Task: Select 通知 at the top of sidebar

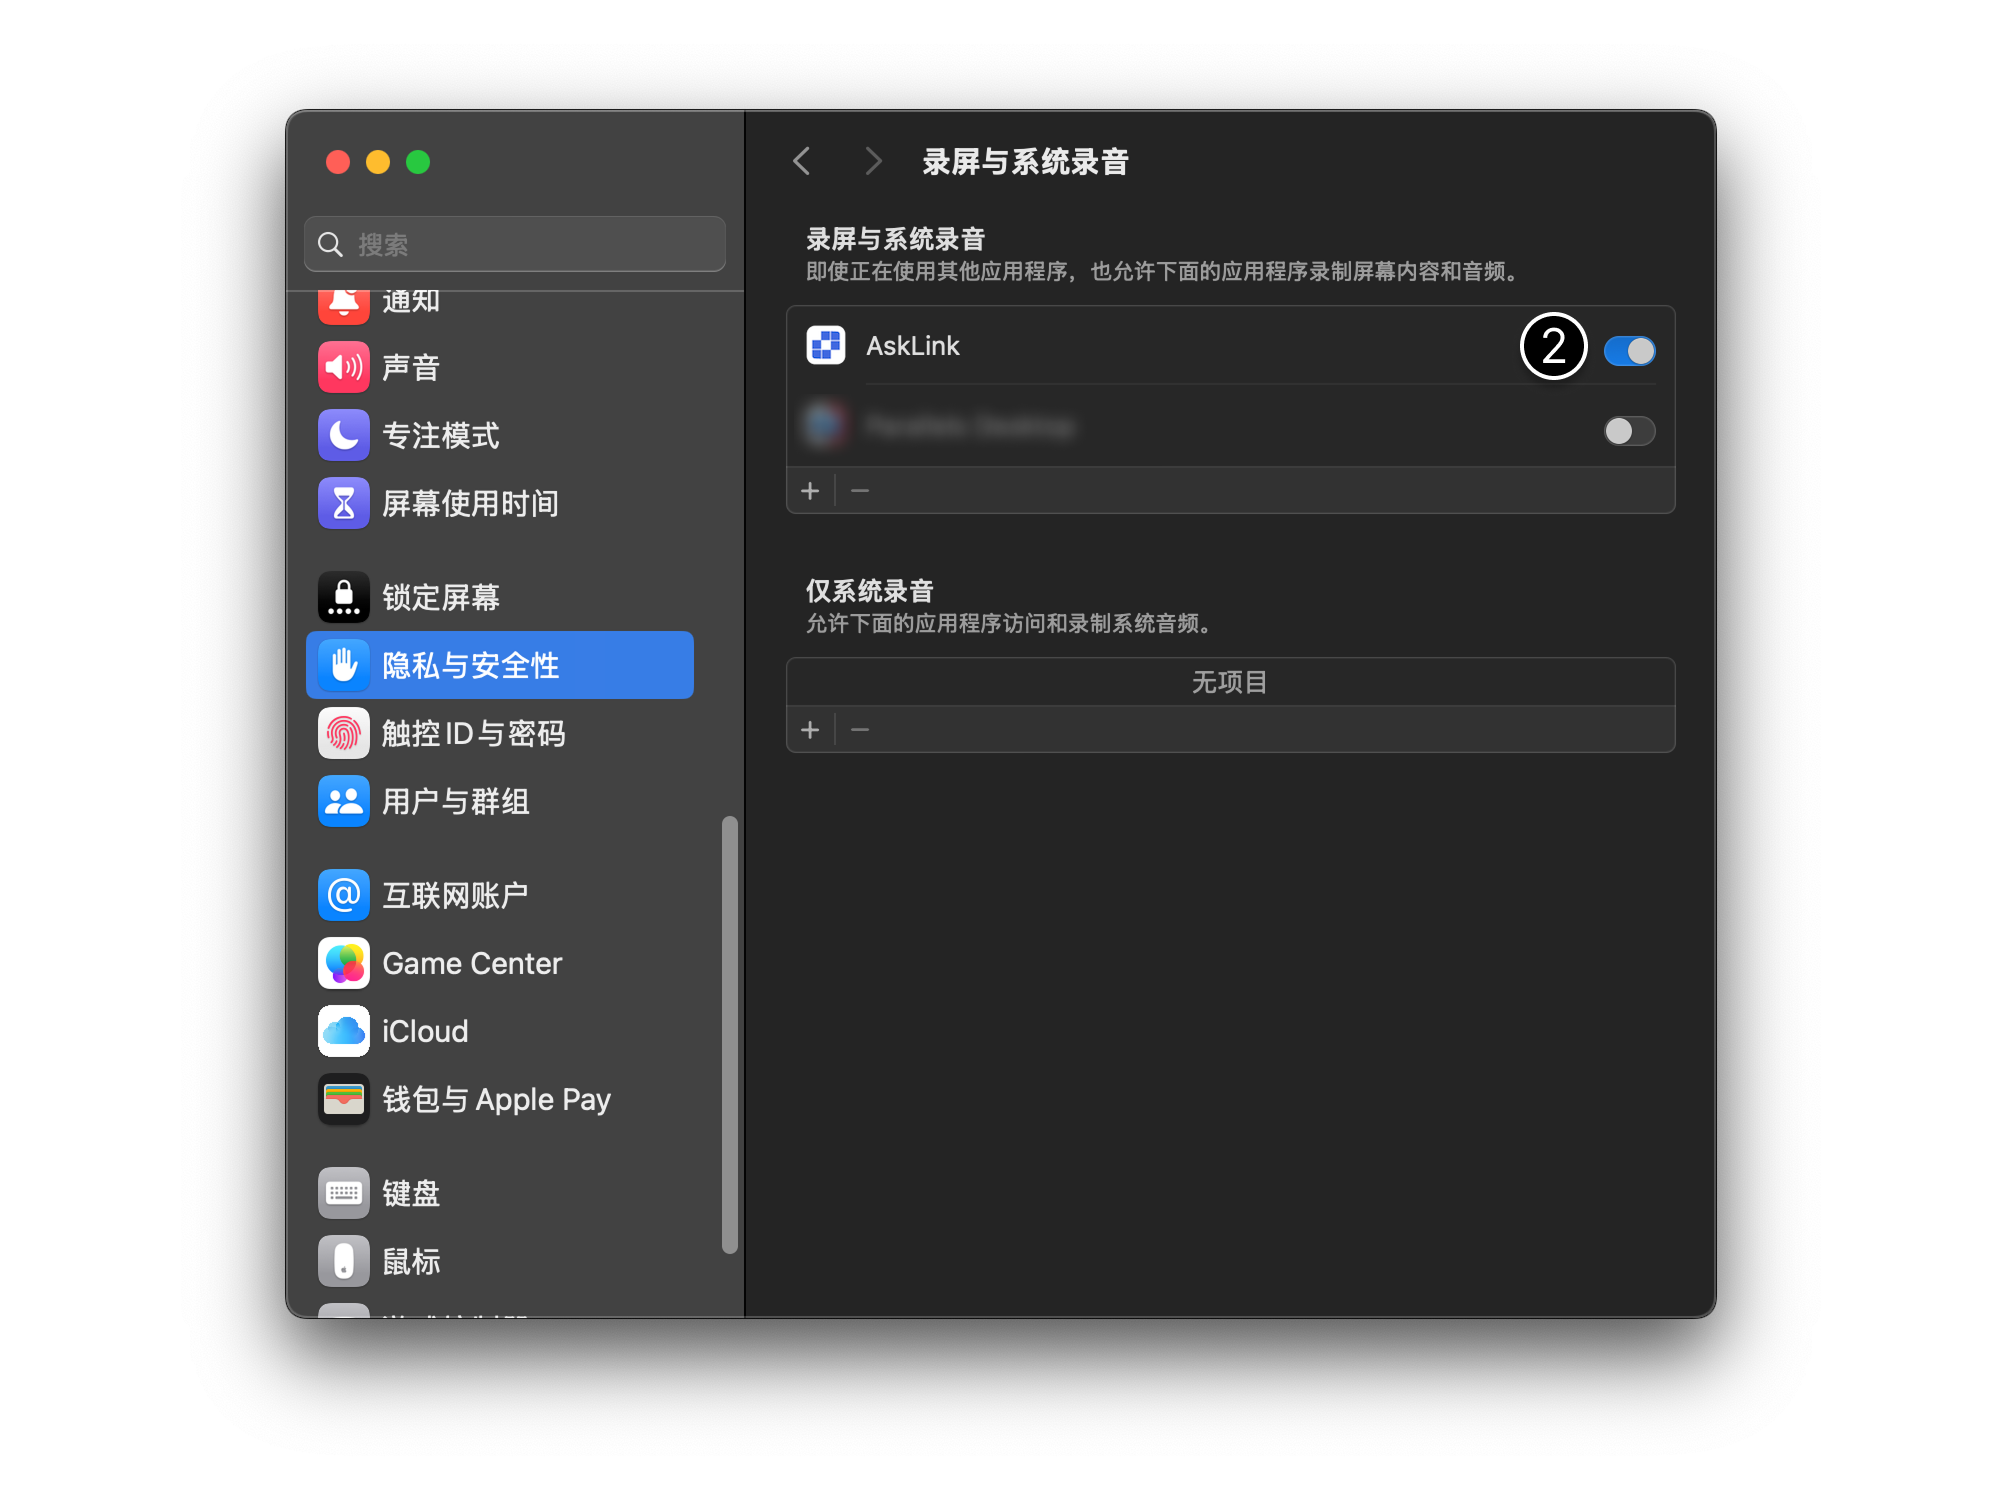Action: [x=410, y=303]
